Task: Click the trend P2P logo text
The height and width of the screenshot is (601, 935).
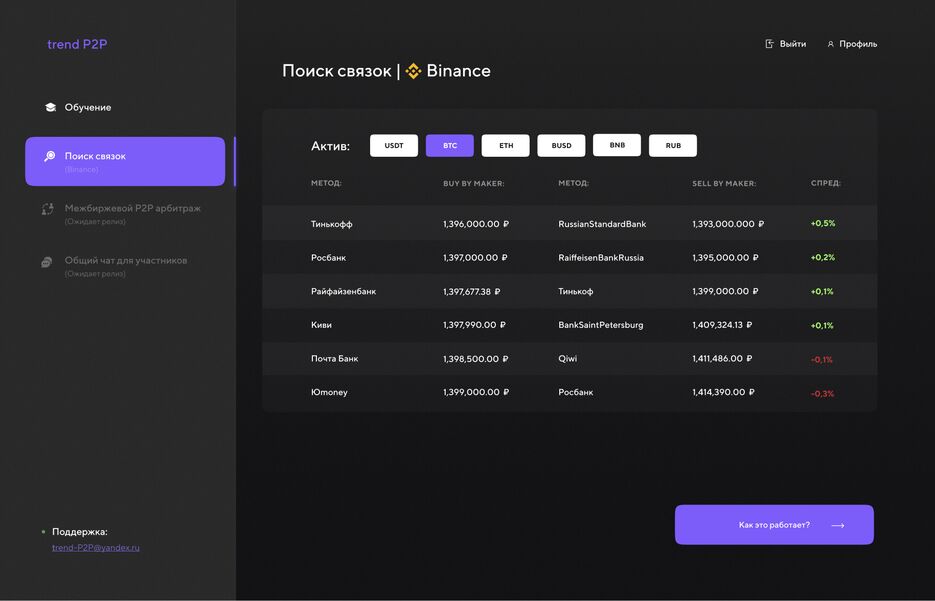Action: point(77,44)
